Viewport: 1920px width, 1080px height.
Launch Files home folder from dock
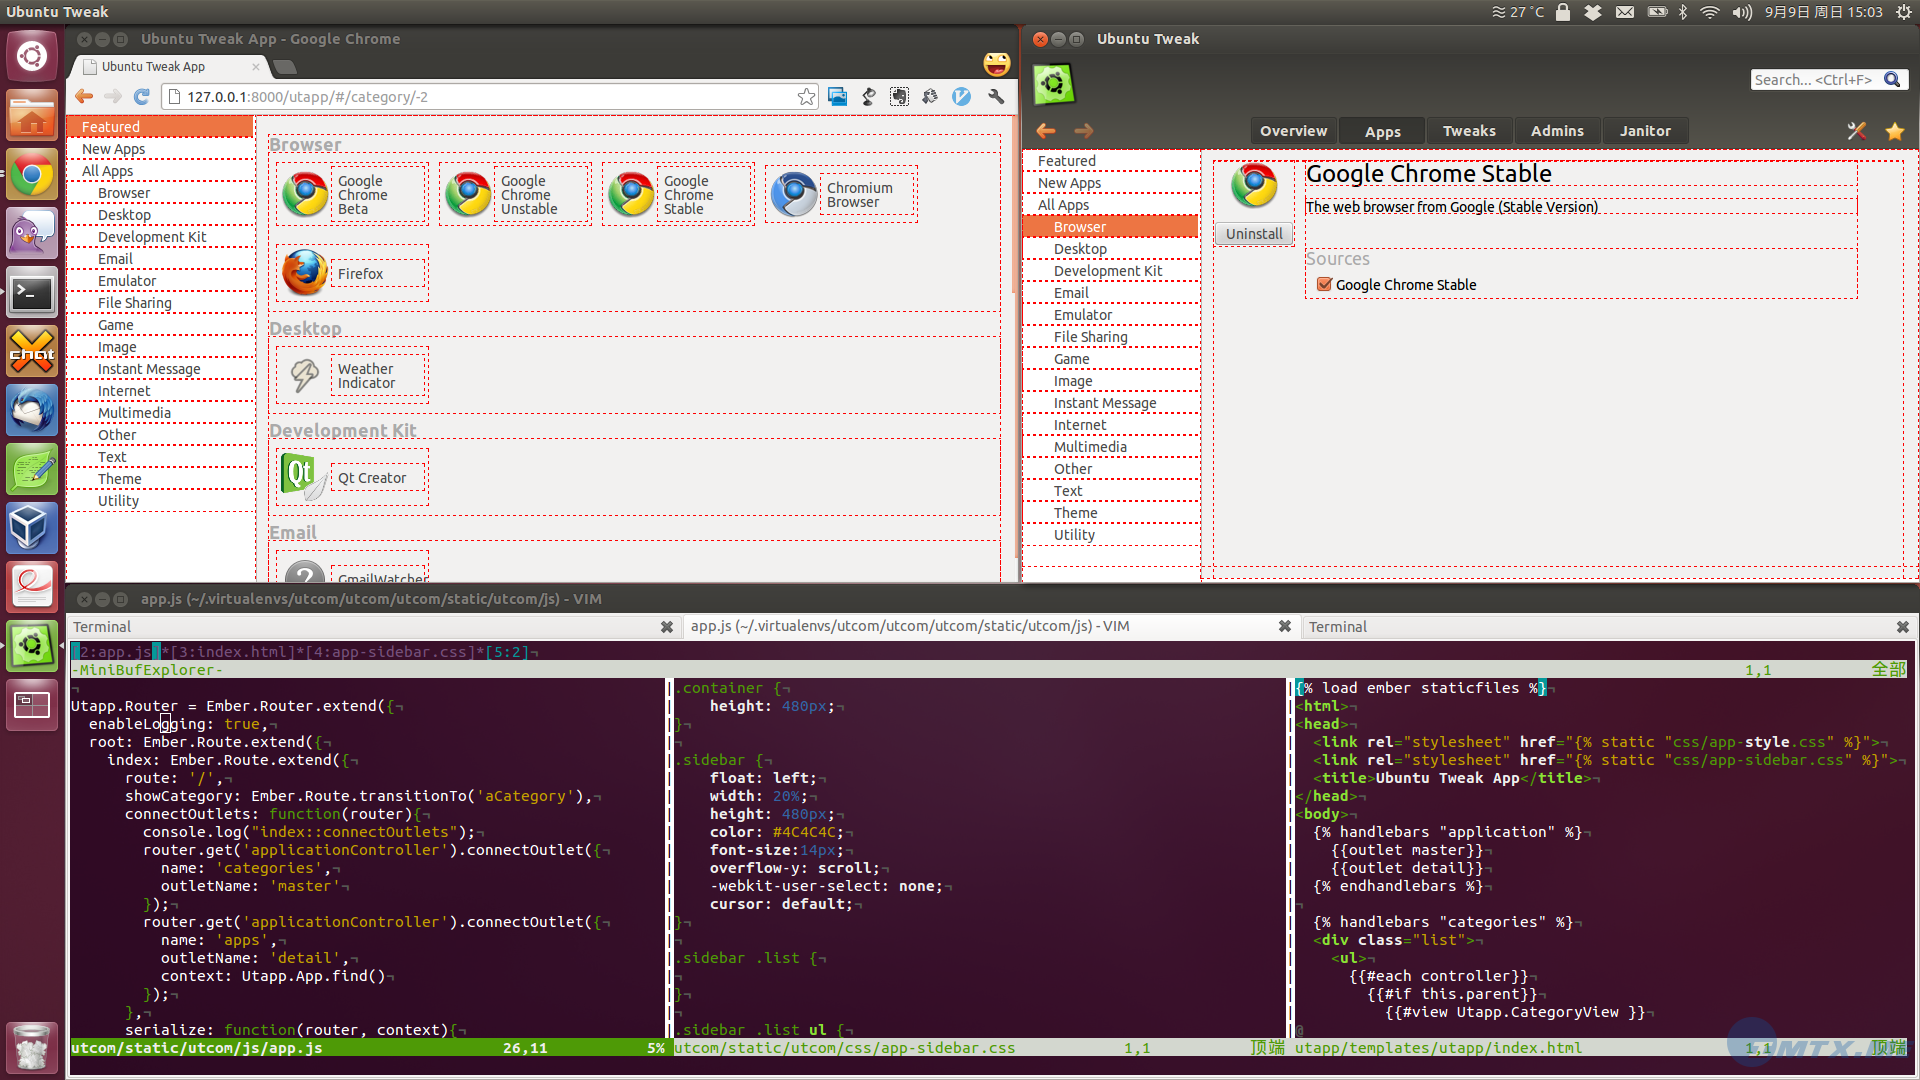31,116
